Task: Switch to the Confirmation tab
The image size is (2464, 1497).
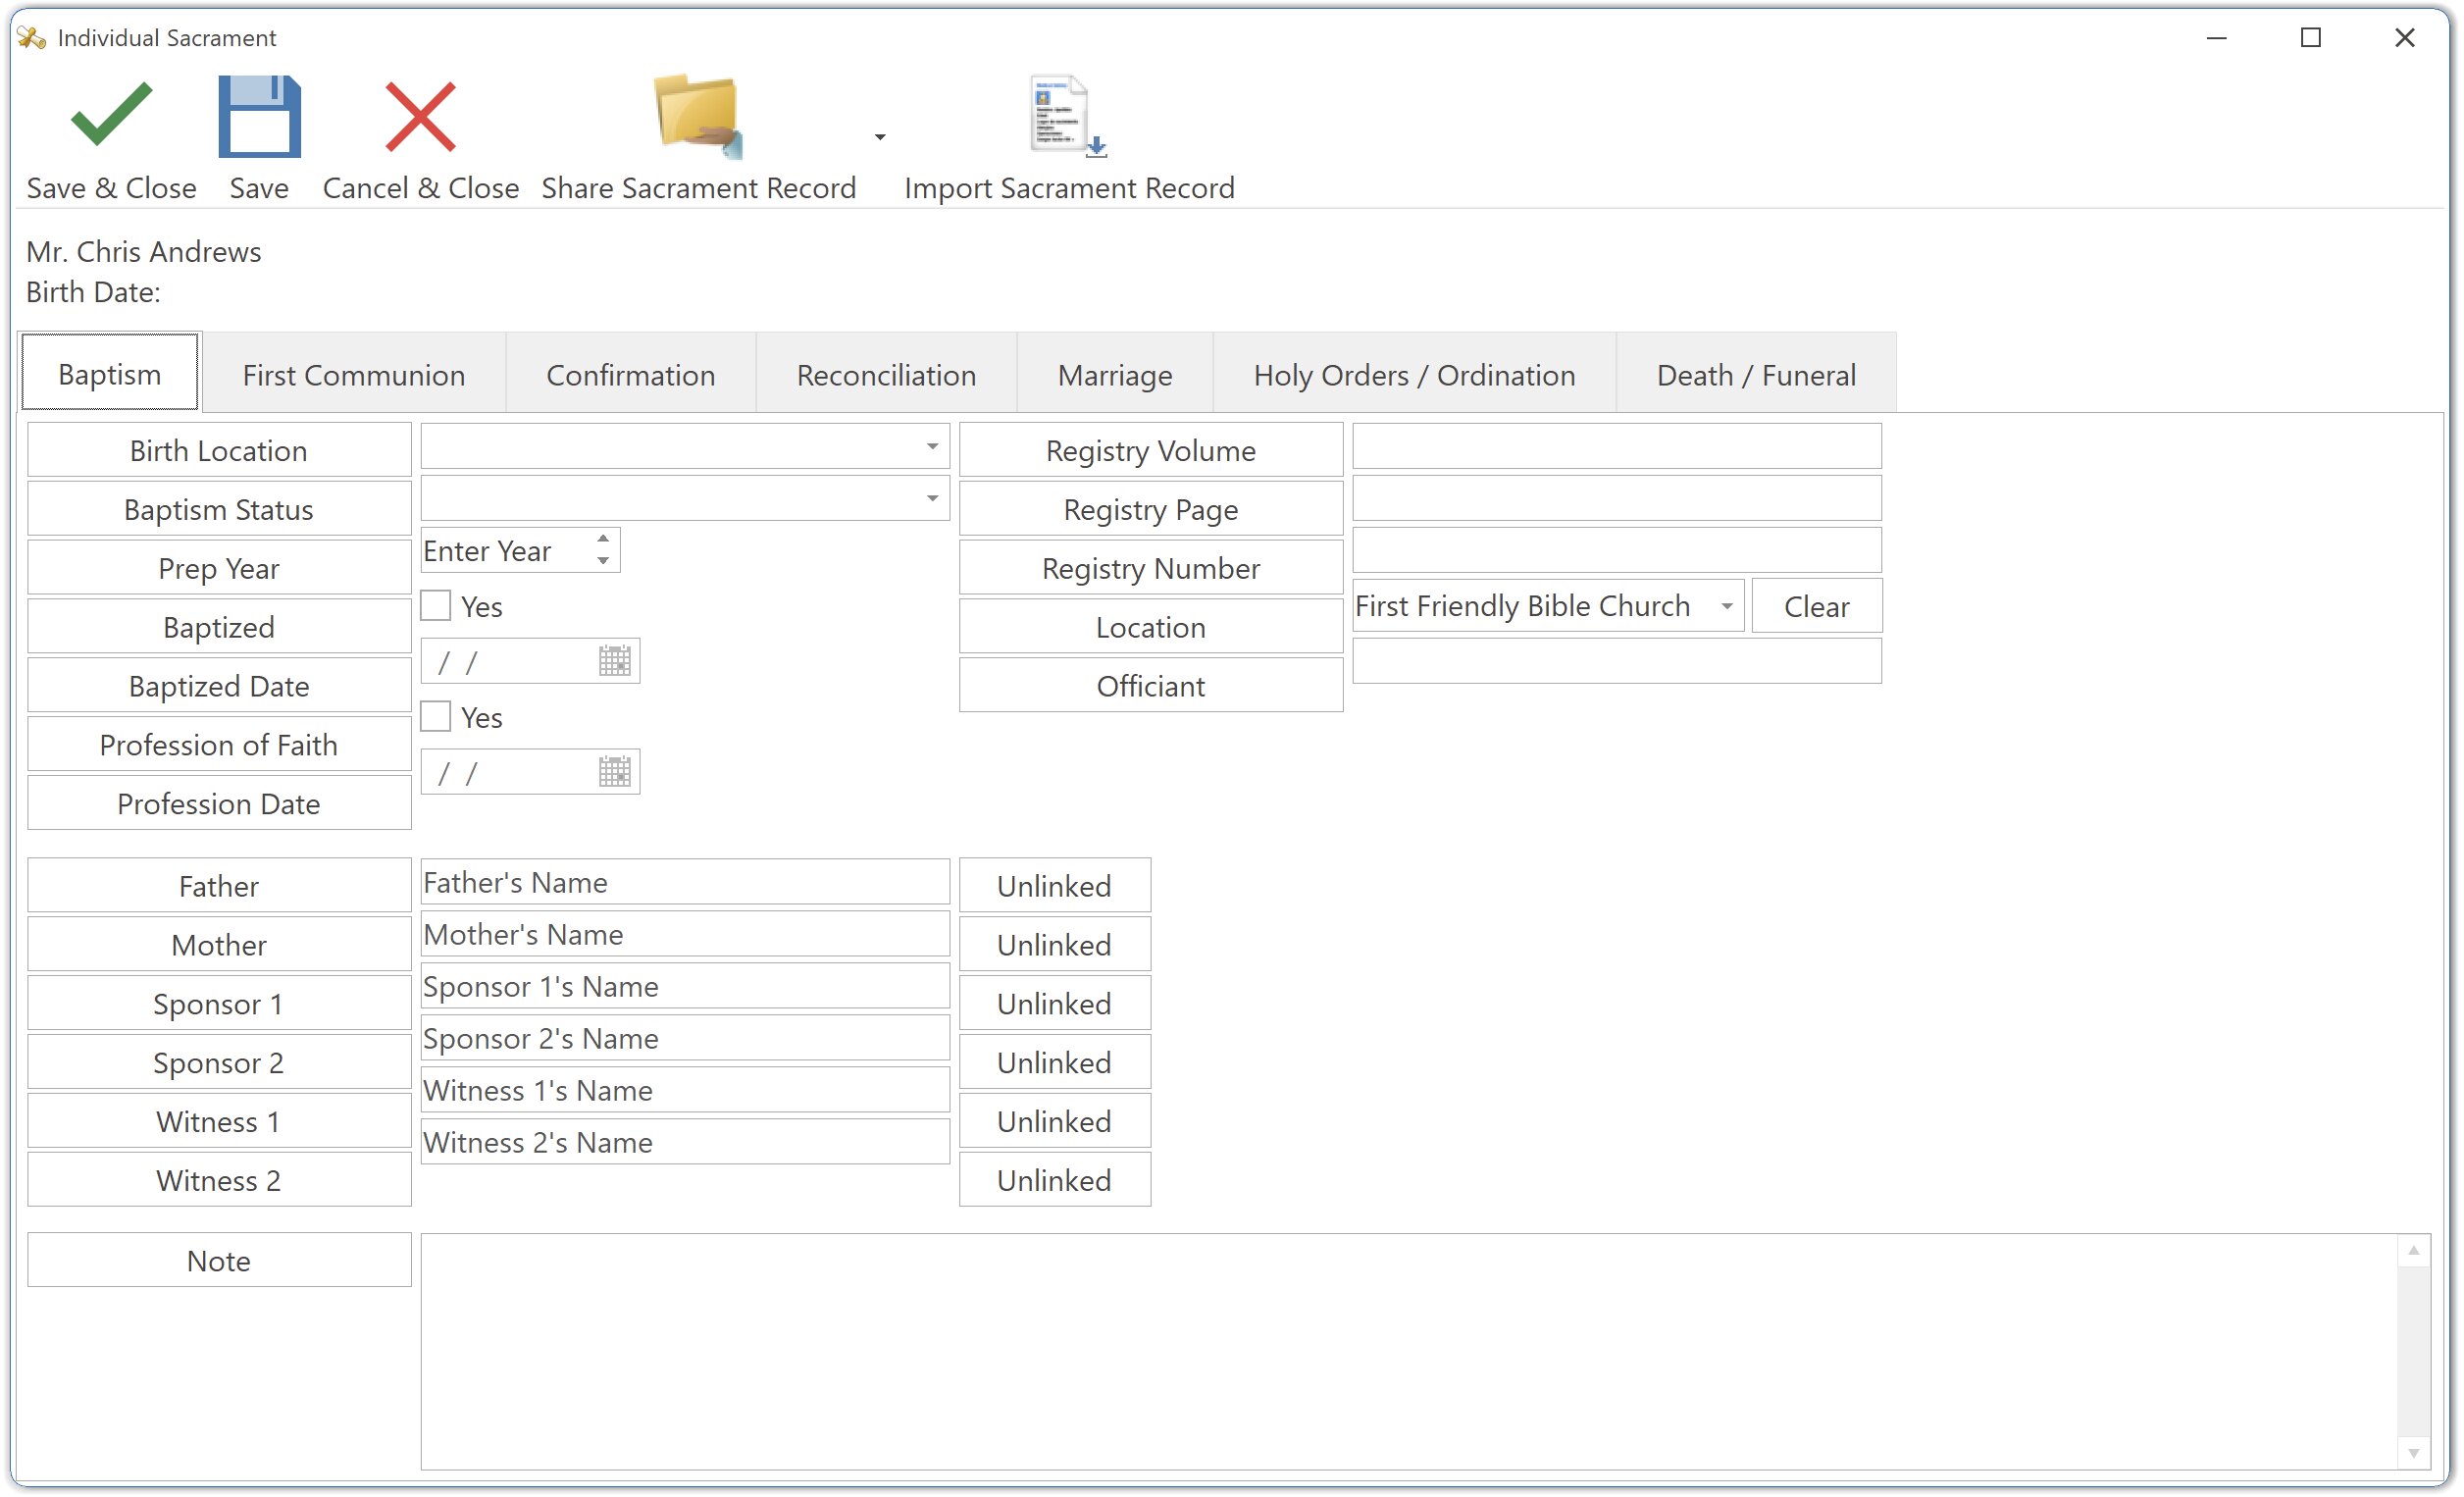Action: (x=630, y=375)
